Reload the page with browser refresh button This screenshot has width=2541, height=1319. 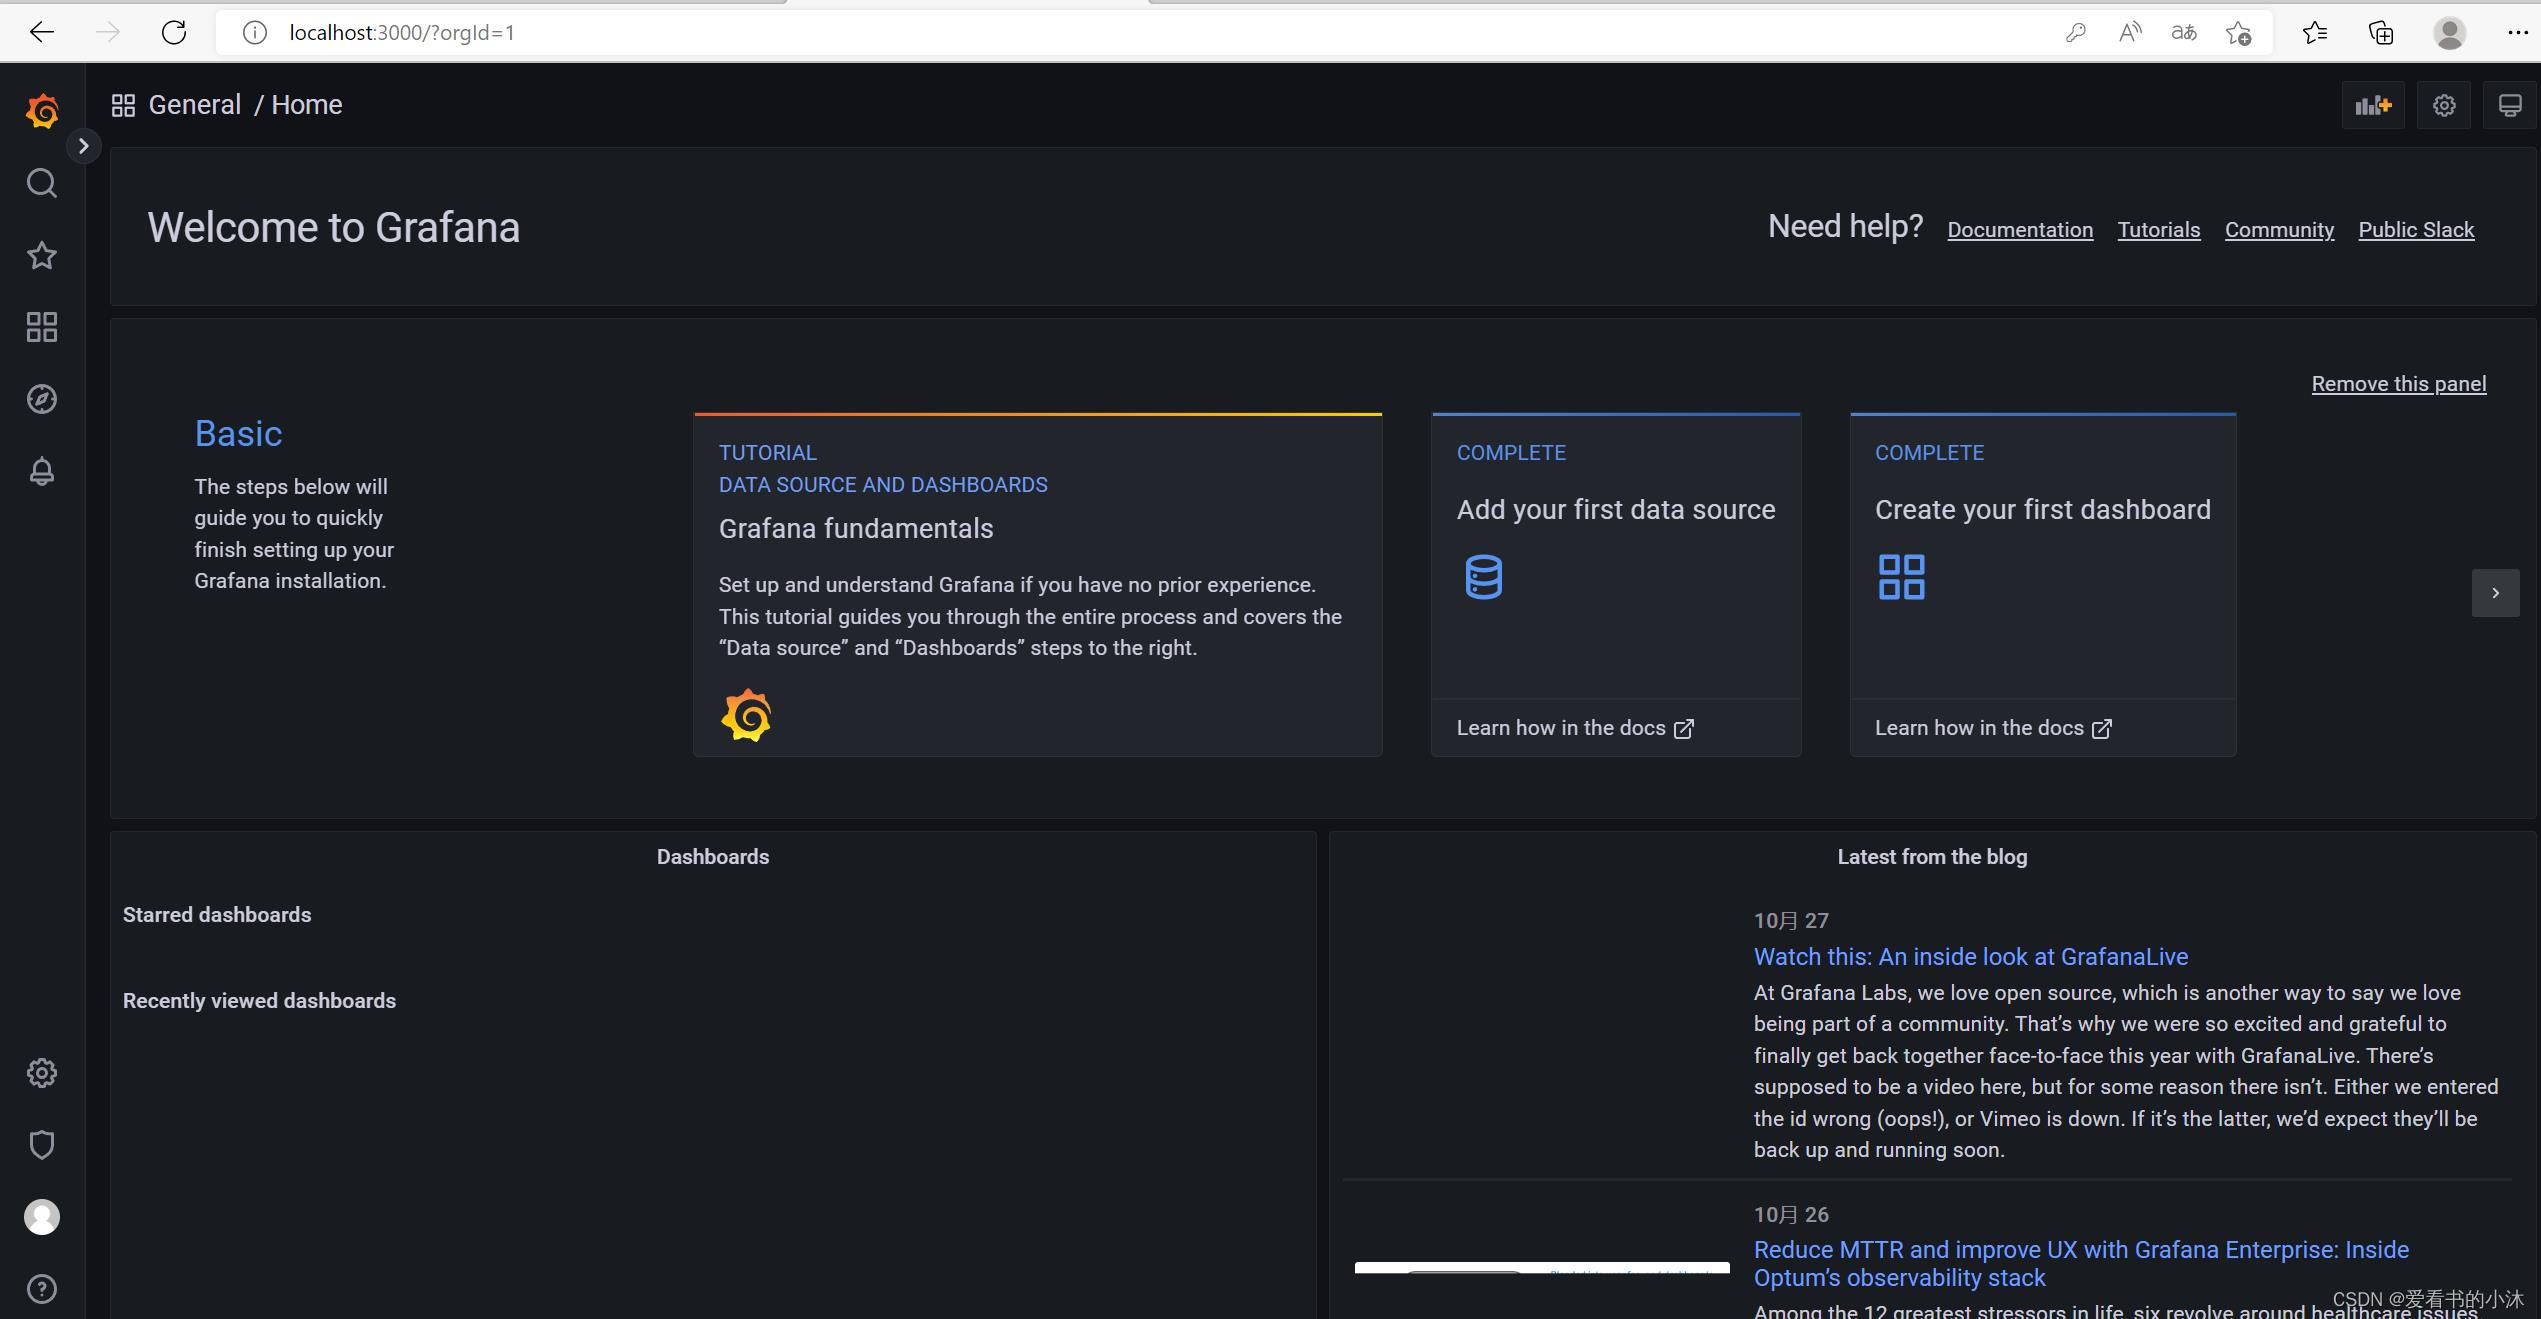[174, 33]
